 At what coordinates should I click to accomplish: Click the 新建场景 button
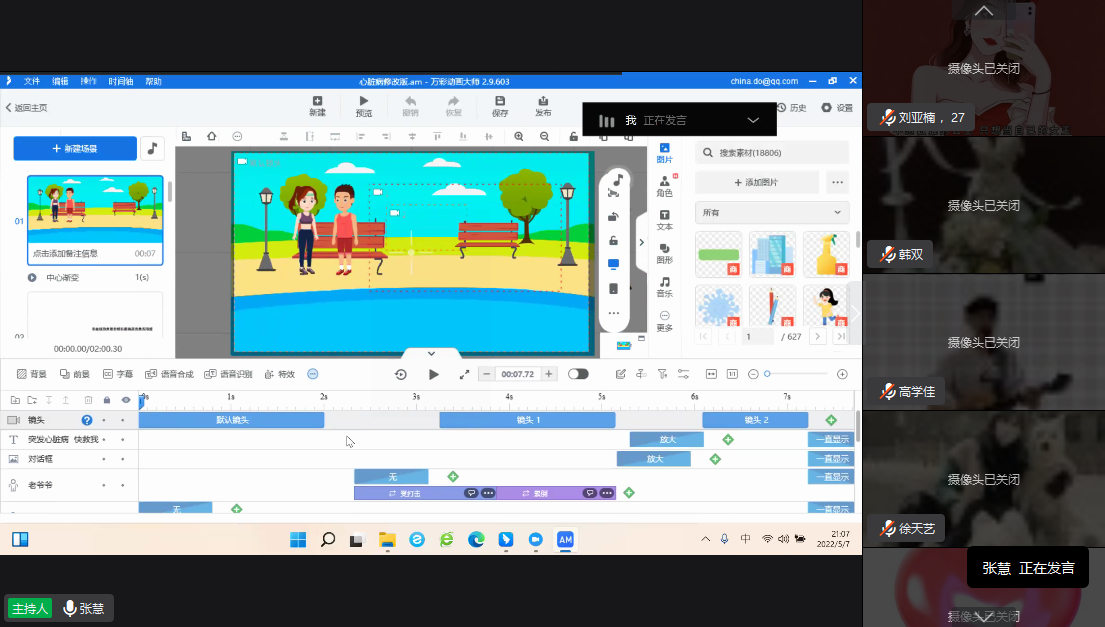point(75,148)
